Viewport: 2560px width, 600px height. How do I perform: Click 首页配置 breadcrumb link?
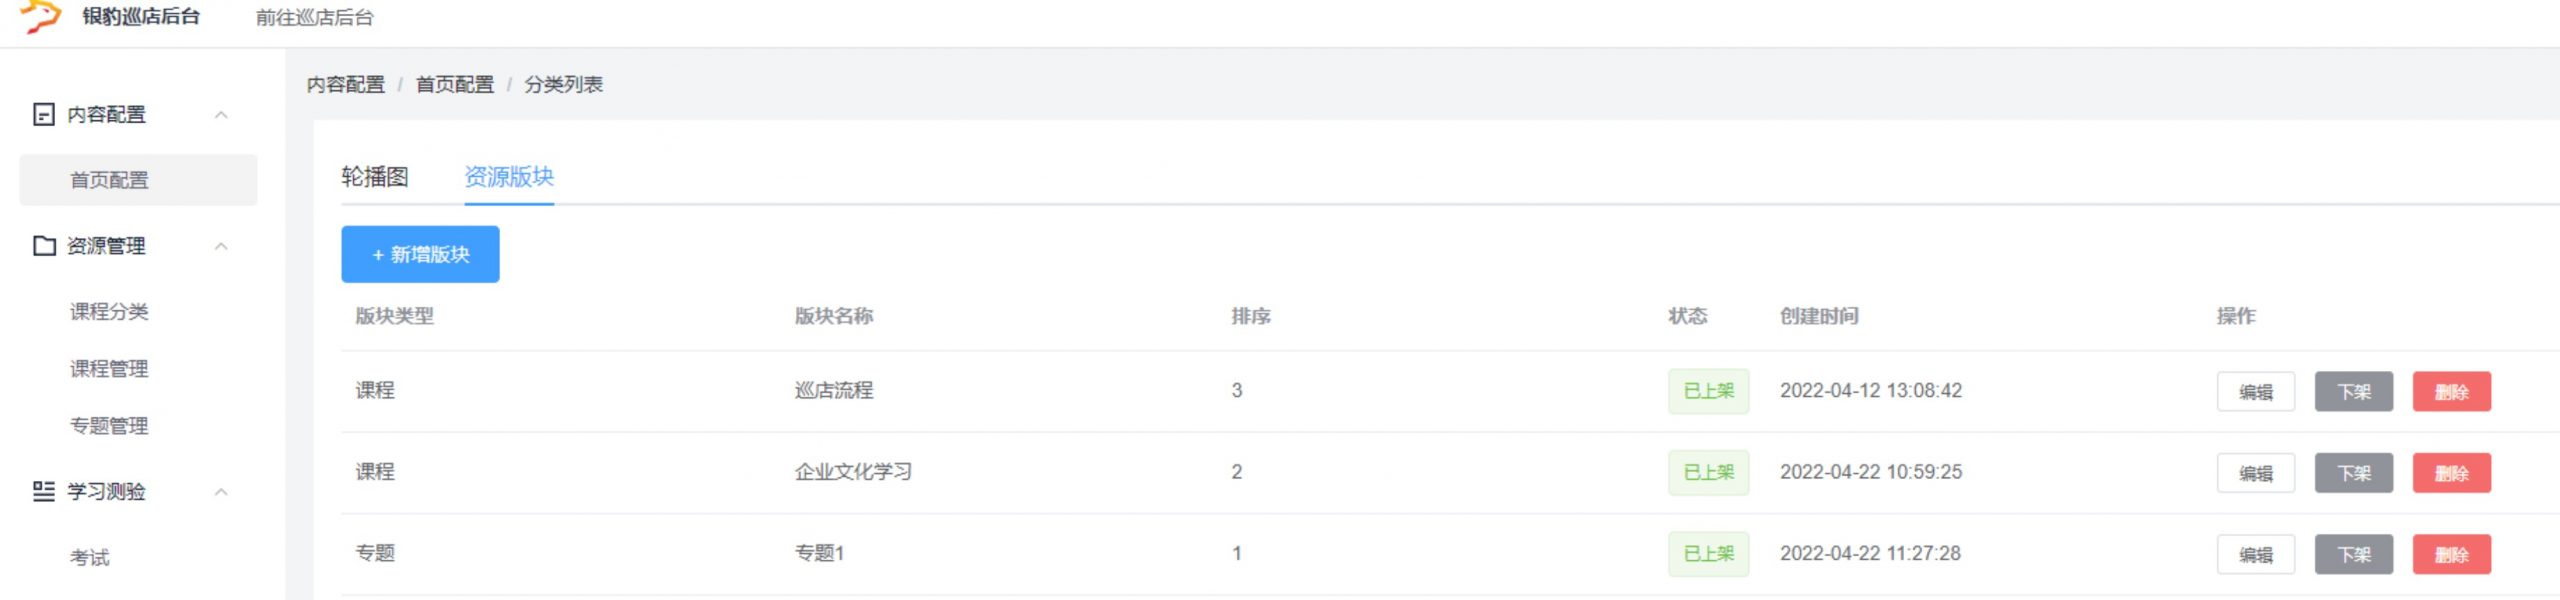455,85
